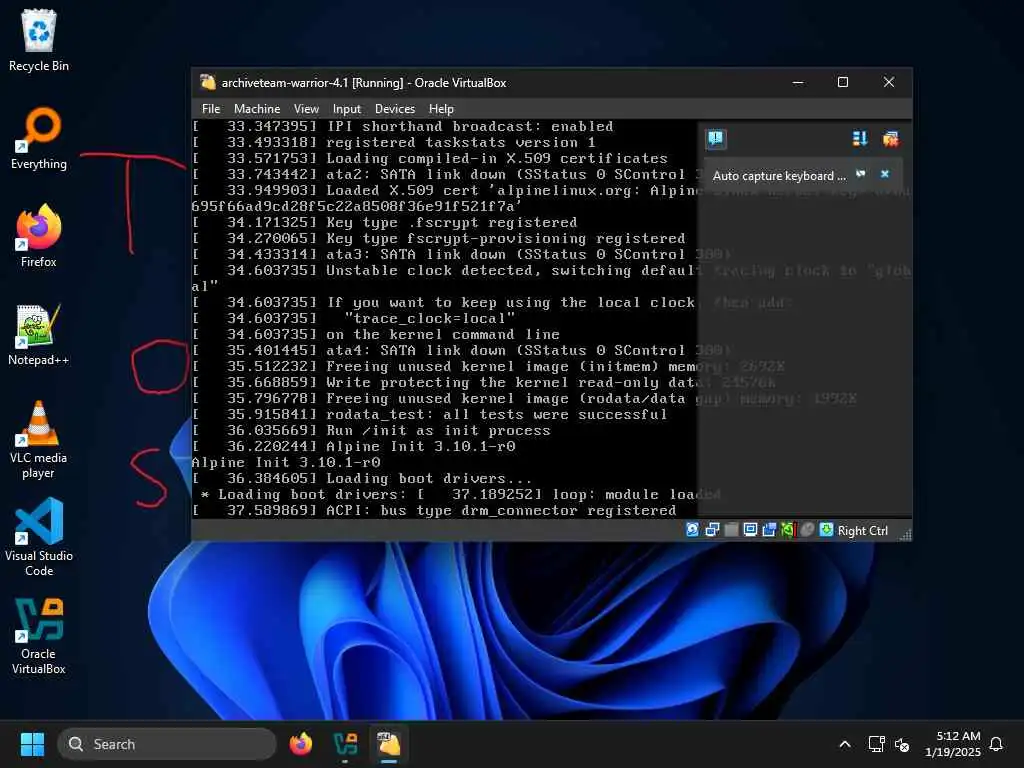The width and height of the screenshot is (1024, 768).
Task: Select the Everything desktop shortcut
Action: [x=39, y=138]
